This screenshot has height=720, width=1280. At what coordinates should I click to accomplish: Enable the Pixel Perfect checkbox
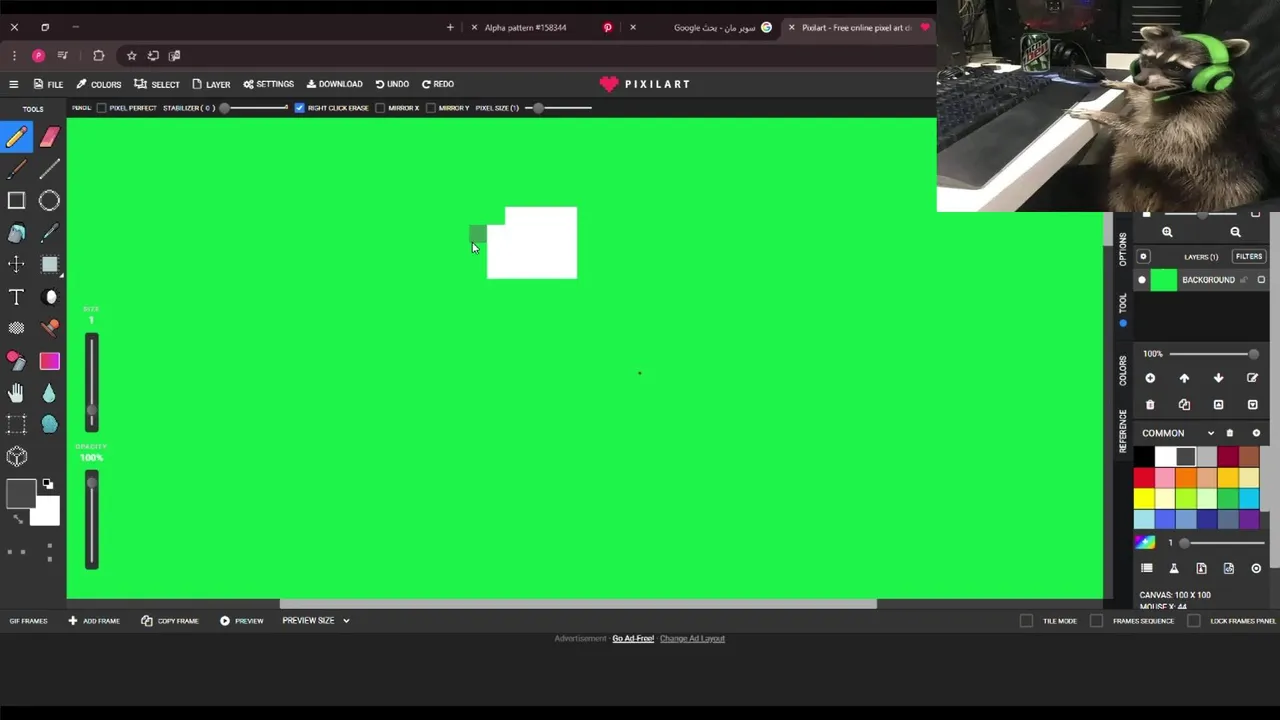(101, 108)
